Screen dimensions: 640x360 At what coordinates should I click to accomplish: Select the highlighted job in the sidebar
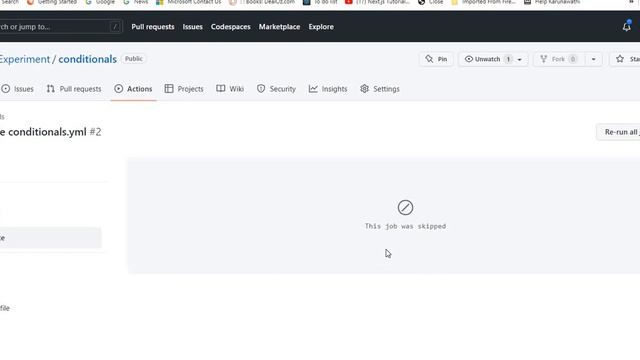coord(51,238)
